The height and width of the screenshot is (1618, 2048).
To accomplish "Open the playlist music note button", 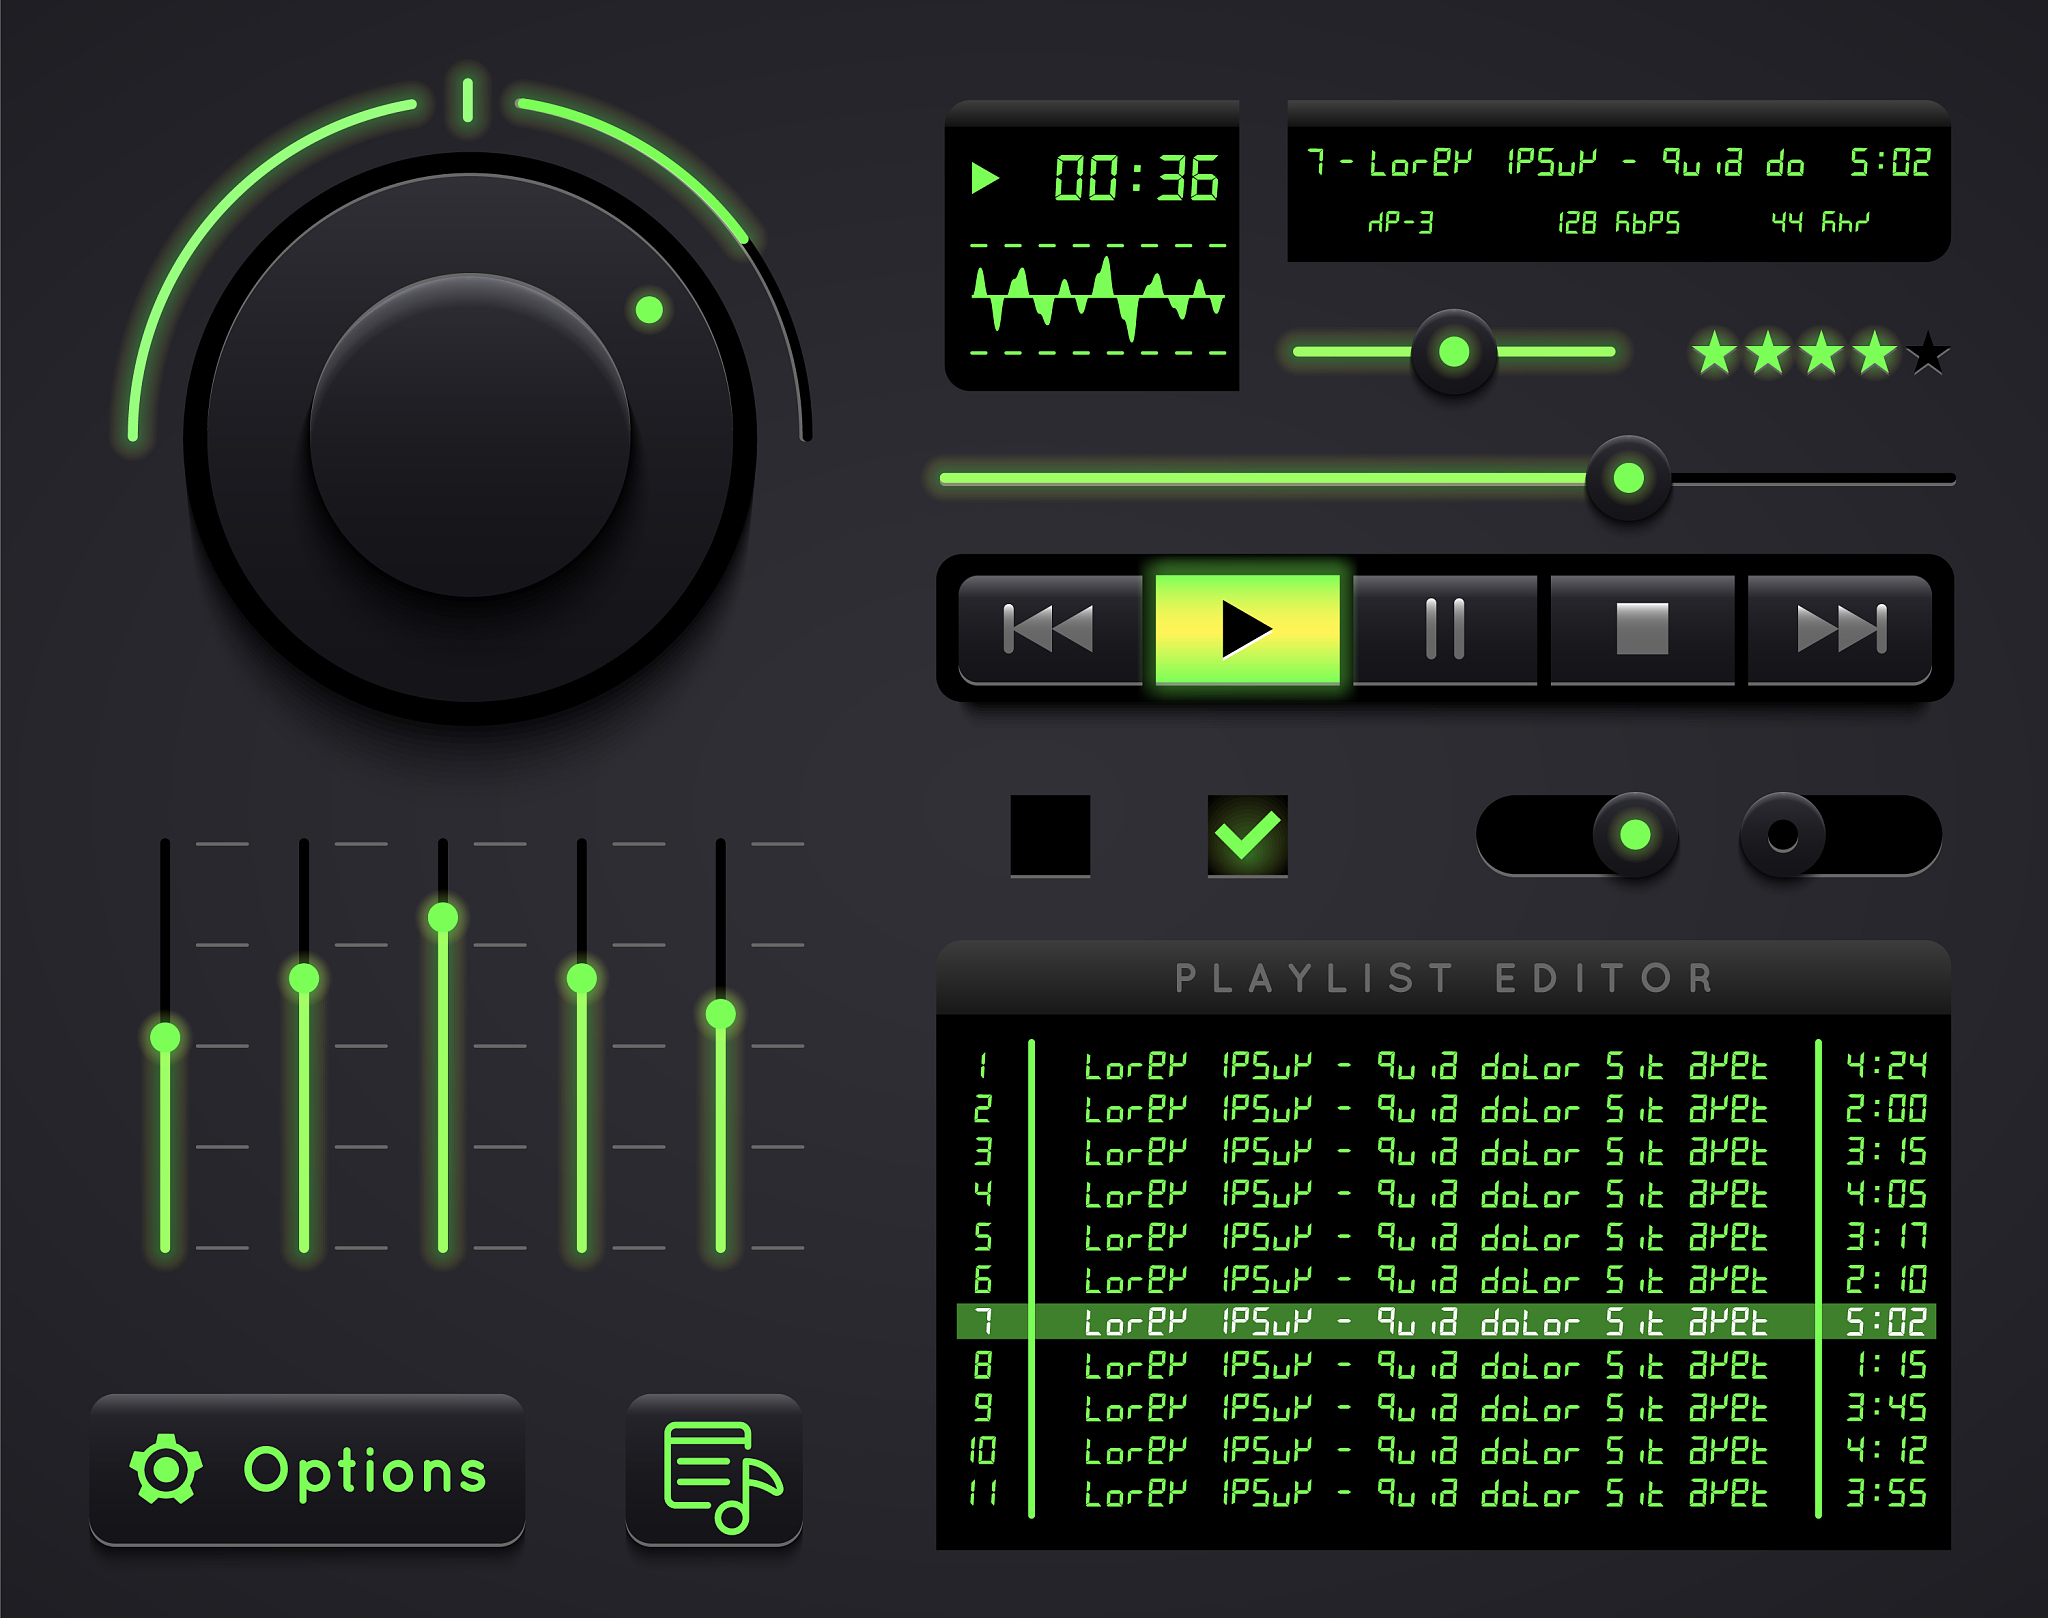I will click(x=714, y=1469).
